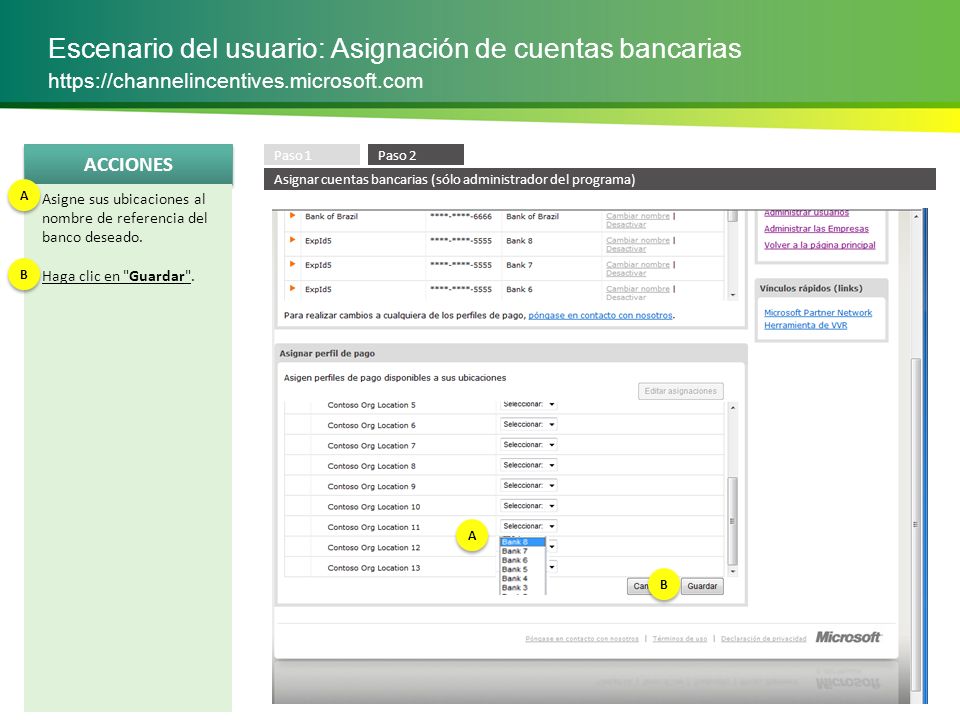This screenshot has height=720, width=960.
Task: Choose Bank 6 in the open dropdown list
Action: (x=522, y=560)
